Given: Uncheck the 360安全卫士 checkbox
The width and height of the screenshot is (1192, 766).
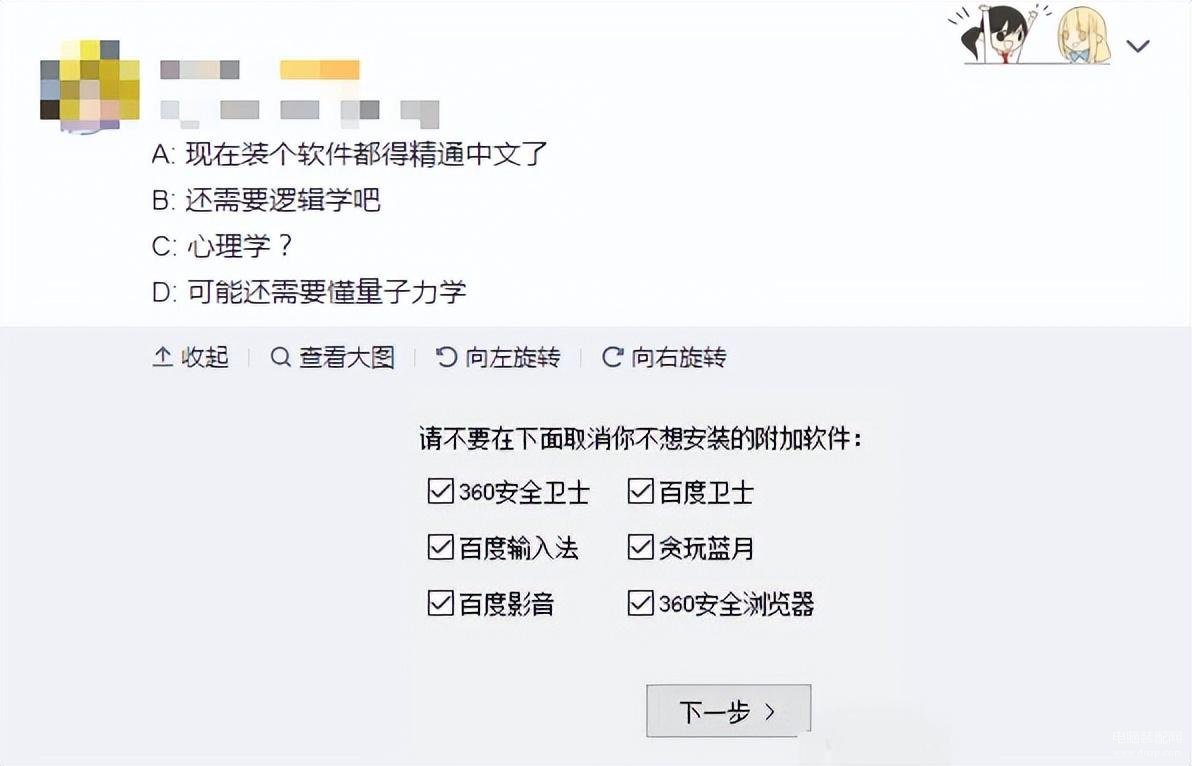Looking at the screenshot, I should (441, 491).
